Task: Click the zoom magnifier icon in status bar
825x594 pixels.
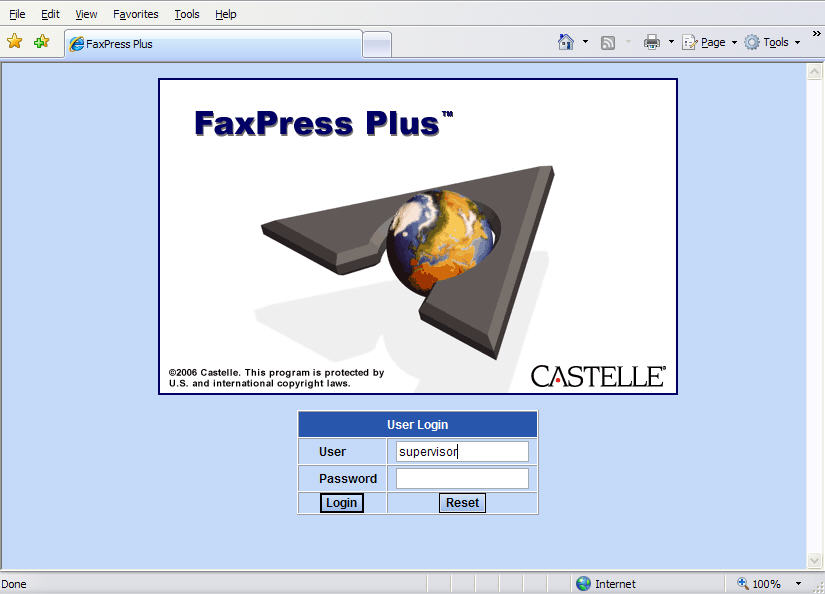Action: pyautogui.click(x=743, y=584)
